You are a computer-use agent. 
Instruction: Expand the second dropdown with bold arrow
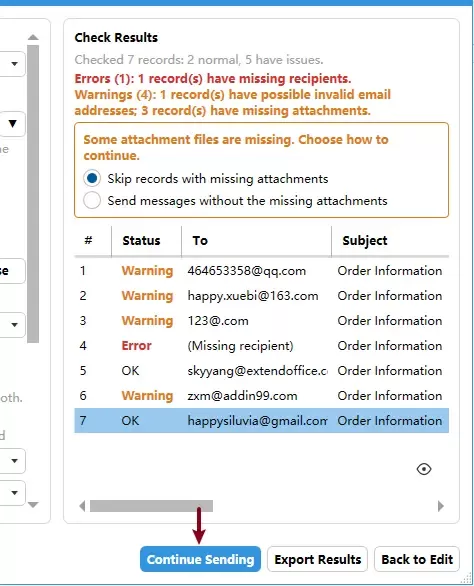(x=13, y=123)
